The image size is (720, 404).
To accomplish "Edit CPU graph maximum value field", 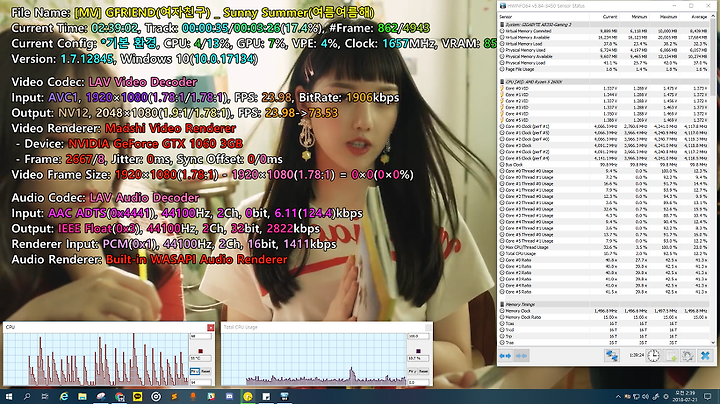I will (201, 337).
